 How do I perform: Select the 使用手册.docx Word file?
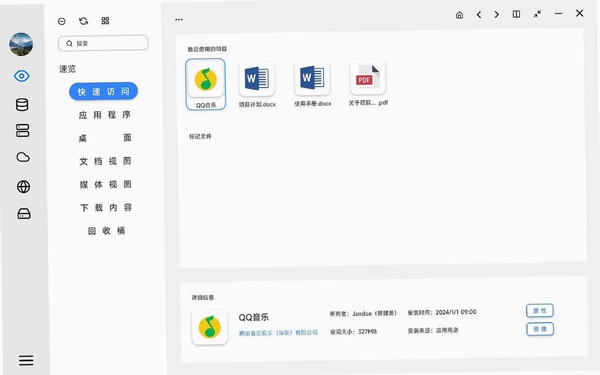312,83
